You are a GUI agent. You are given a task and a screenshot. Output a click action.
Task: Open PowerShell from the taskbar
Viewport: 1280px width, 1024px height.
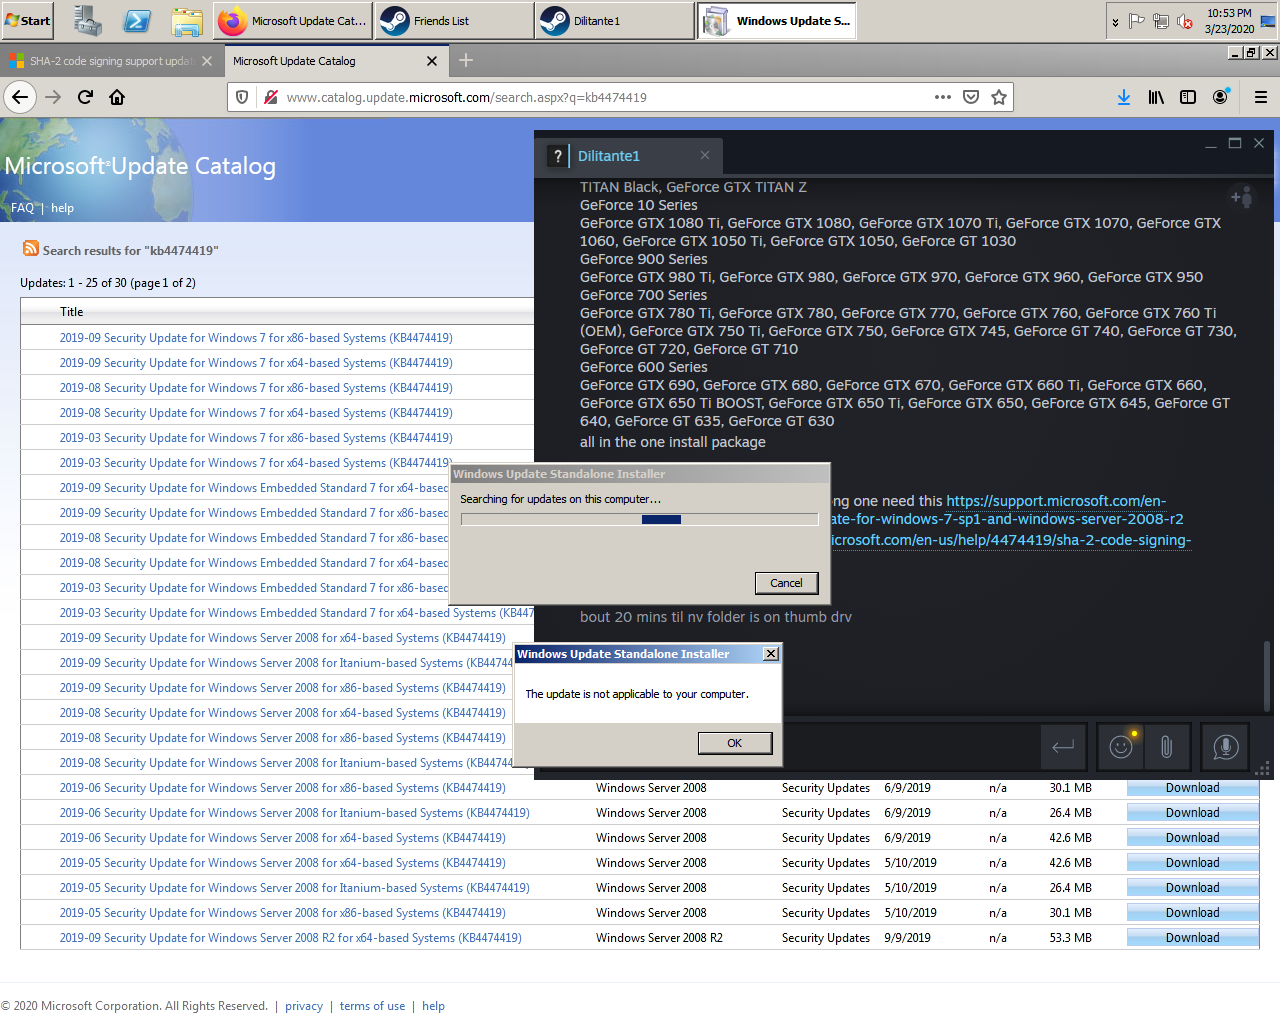point(137,20)
